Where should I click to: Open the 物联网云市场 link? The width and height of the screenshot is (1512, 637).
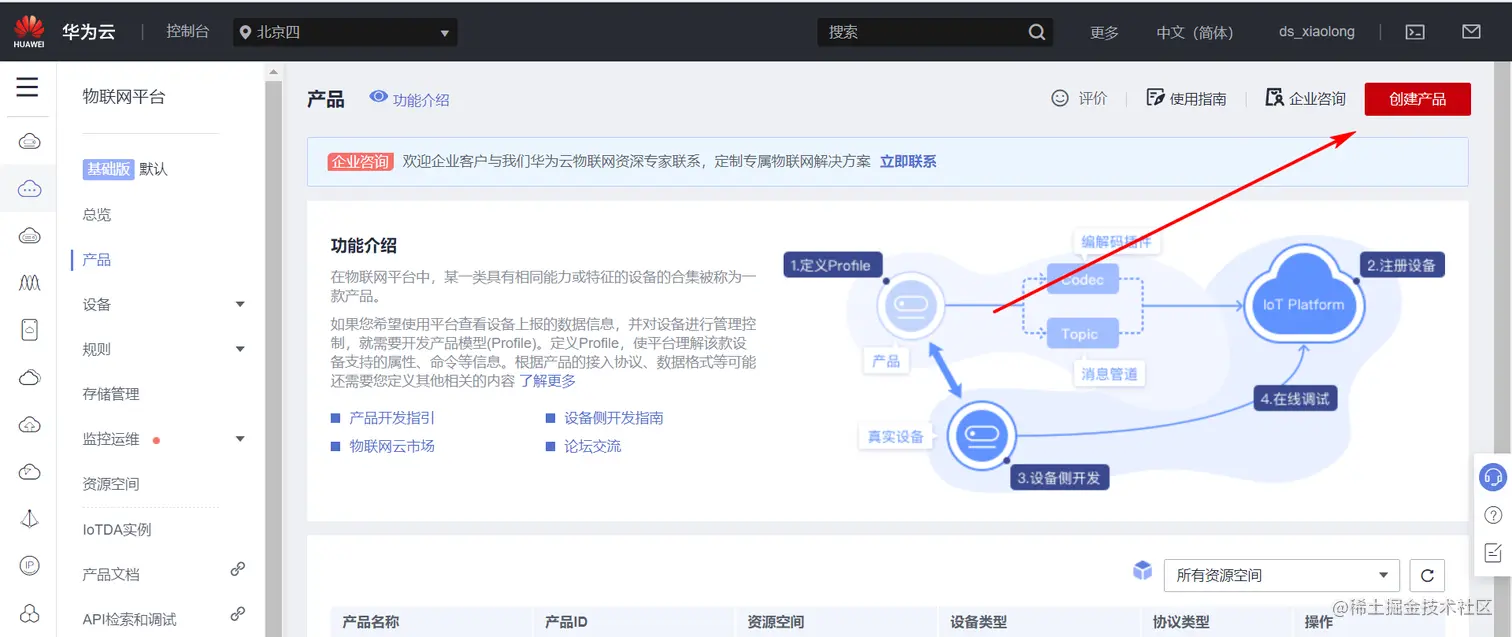coord(392,446)
